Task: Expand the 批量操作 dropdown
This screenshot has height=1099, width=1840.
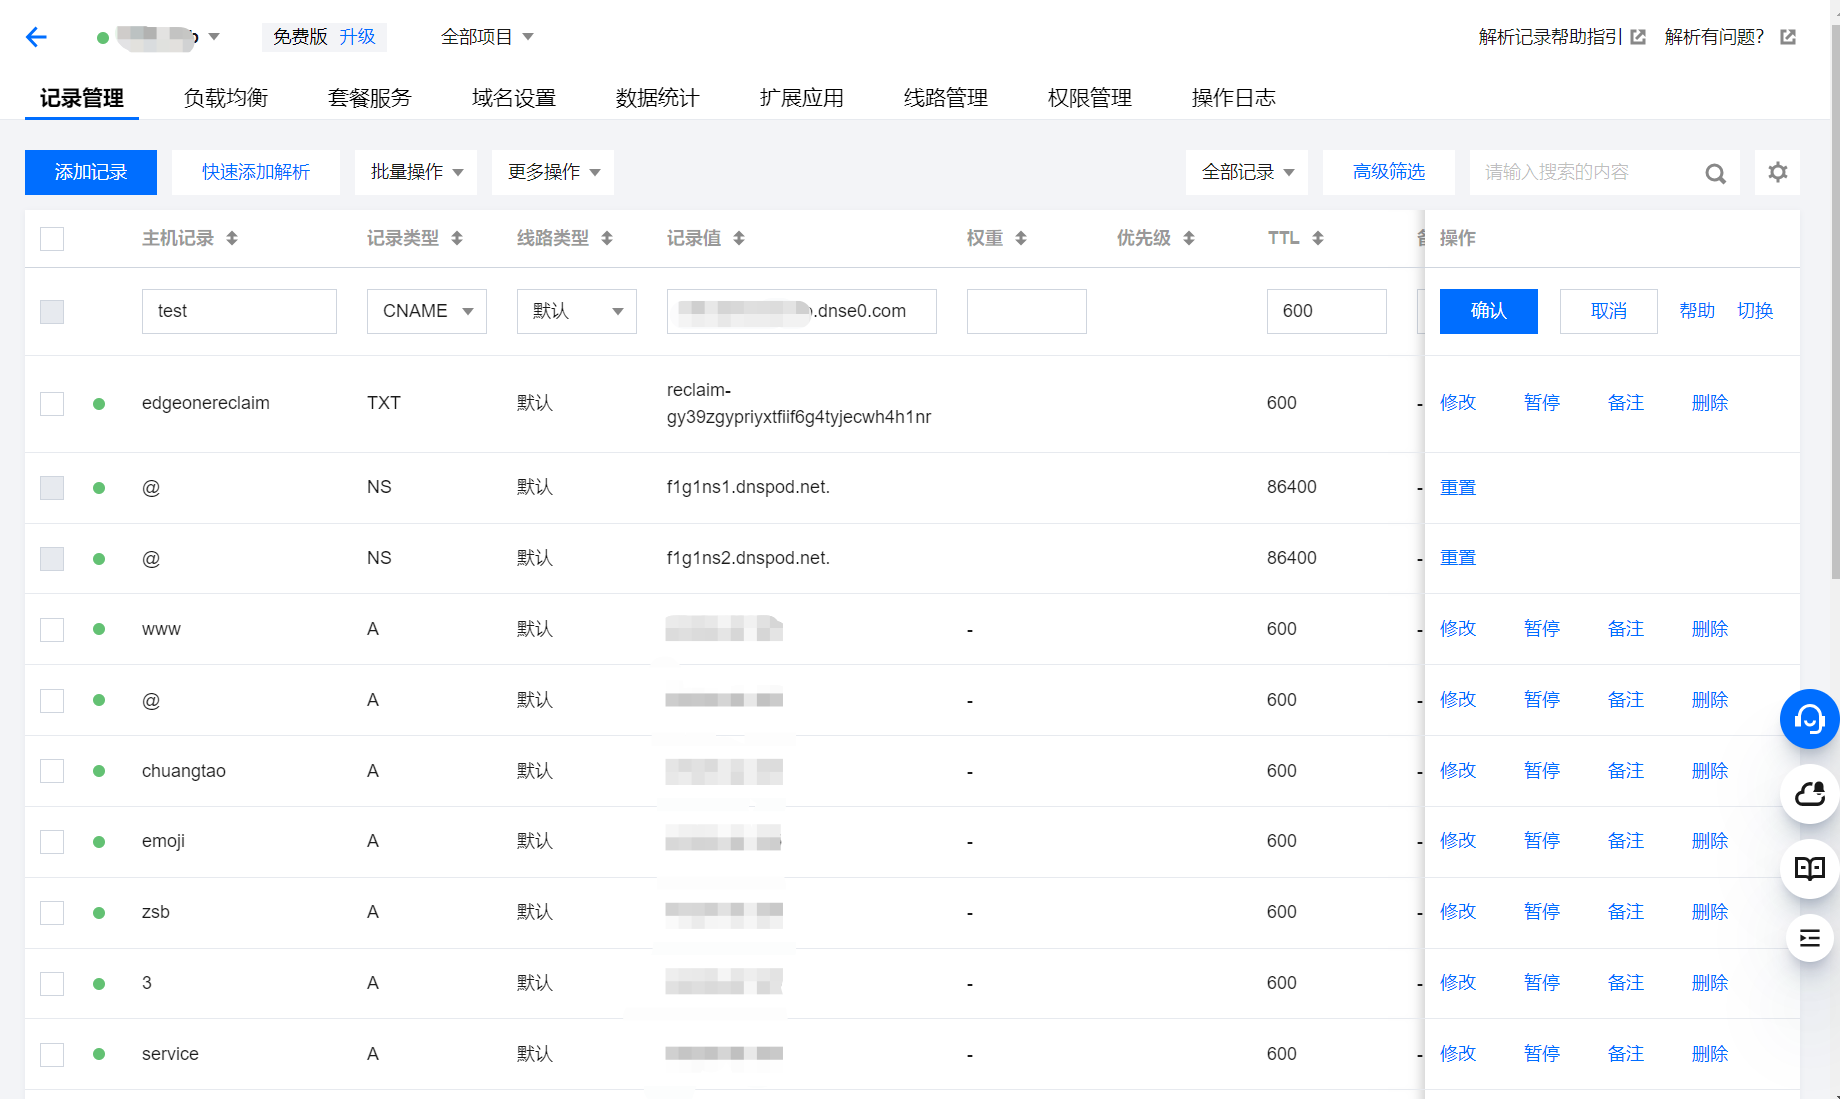Action: click(416, 172)
